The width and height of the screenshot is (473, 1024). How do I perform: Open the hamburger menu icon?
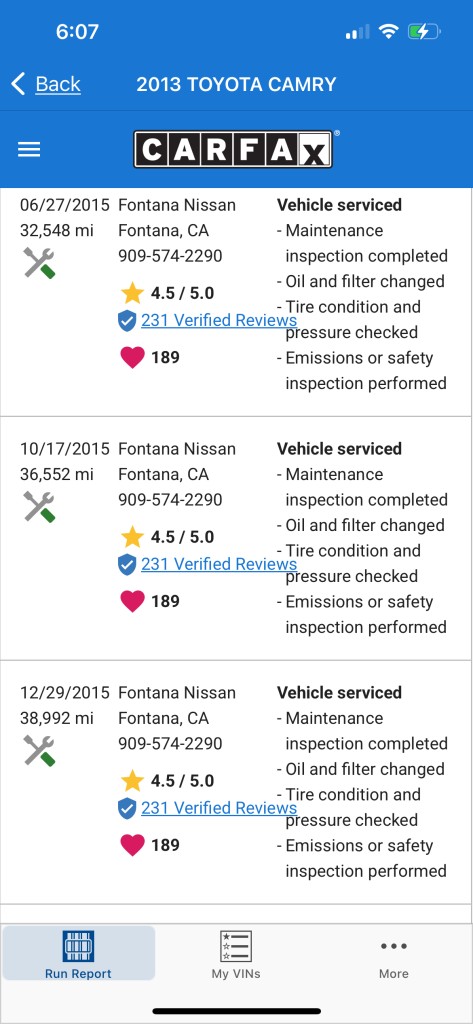point(29,150)
